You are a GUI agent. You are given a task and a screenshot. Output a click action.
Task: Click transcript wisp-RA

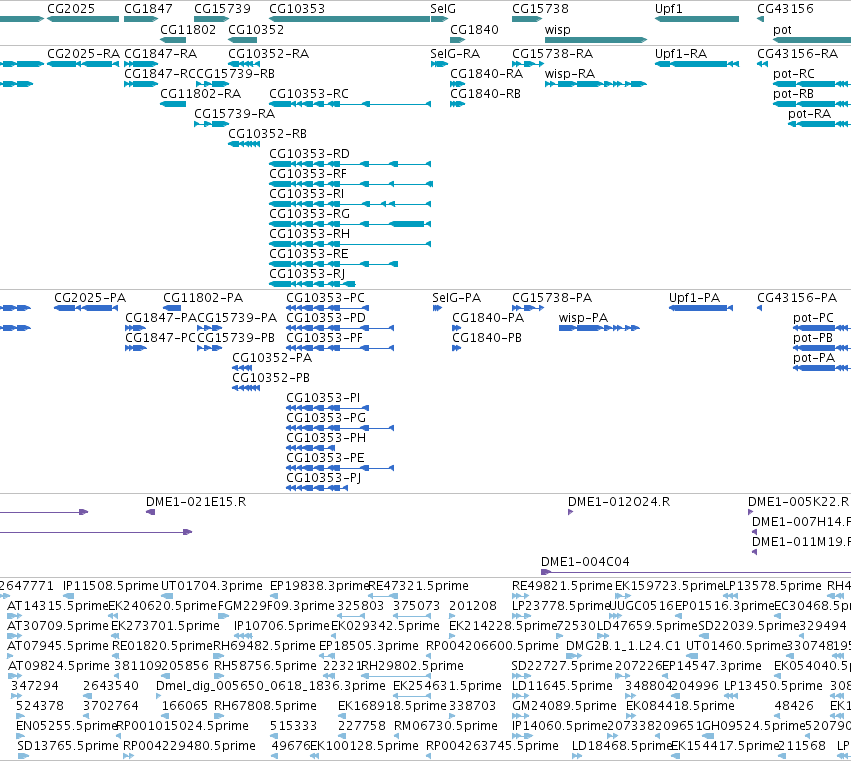pos(596,84)
